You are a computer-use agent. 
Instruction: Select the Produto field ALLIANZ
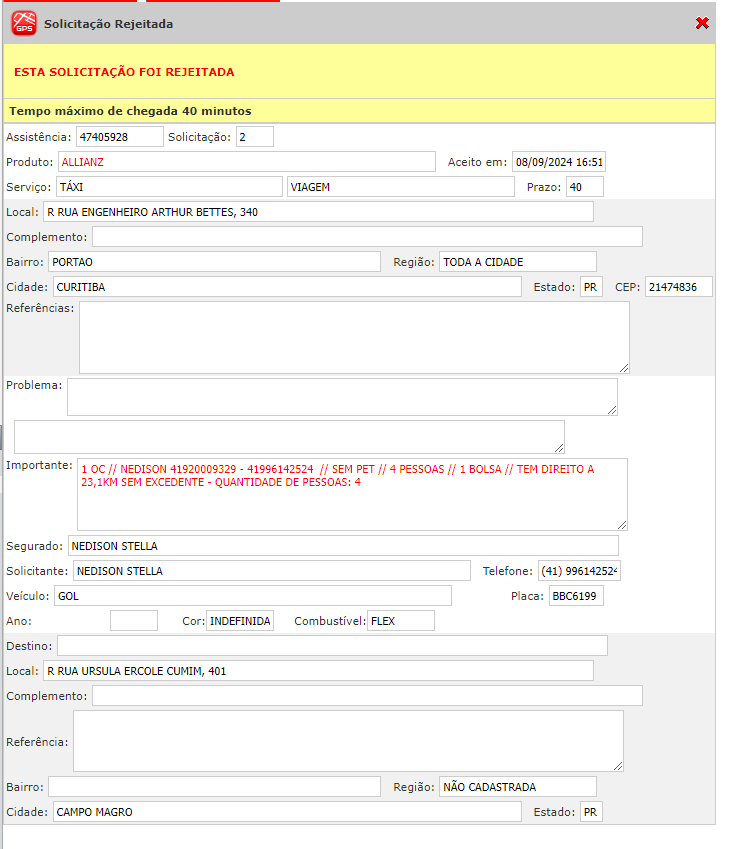247,162
